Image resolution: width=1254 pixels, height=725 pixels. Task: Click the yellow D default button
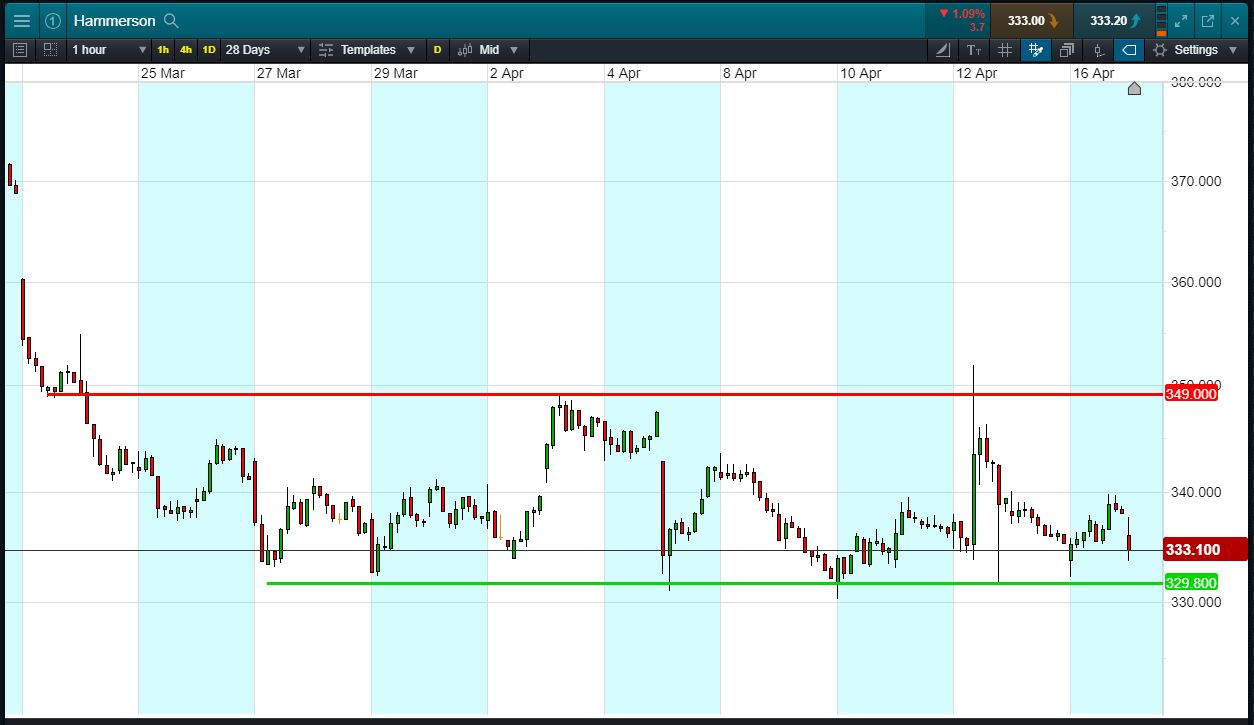pyautogui.click(x=437, y=49)
